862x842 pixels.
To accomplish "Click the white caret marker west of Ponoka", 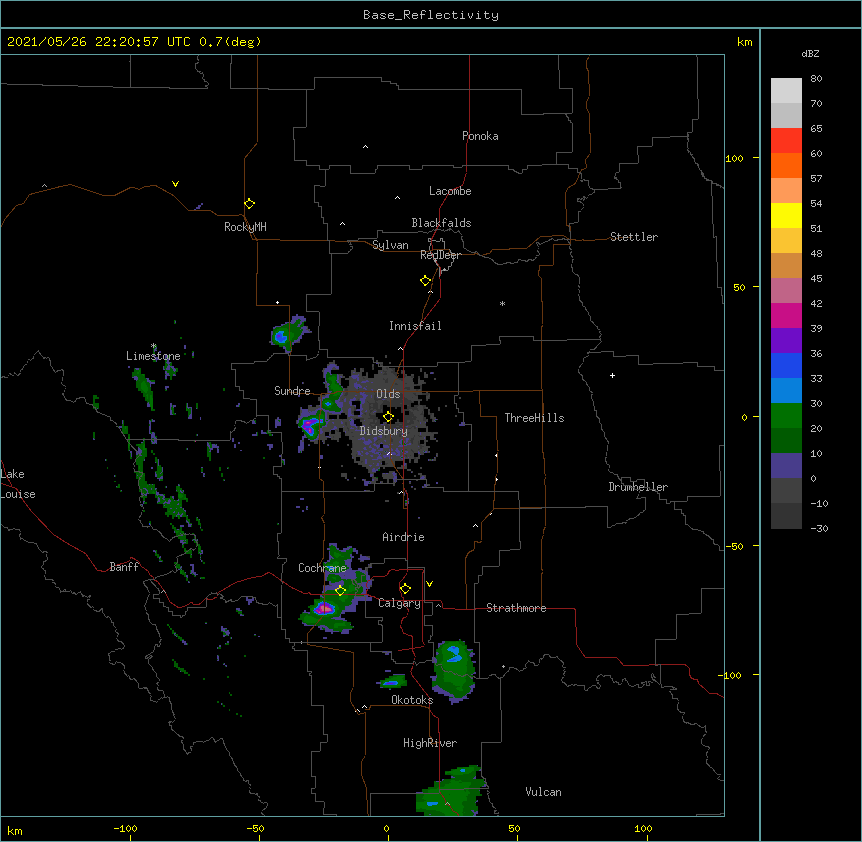I will point(366,147).
